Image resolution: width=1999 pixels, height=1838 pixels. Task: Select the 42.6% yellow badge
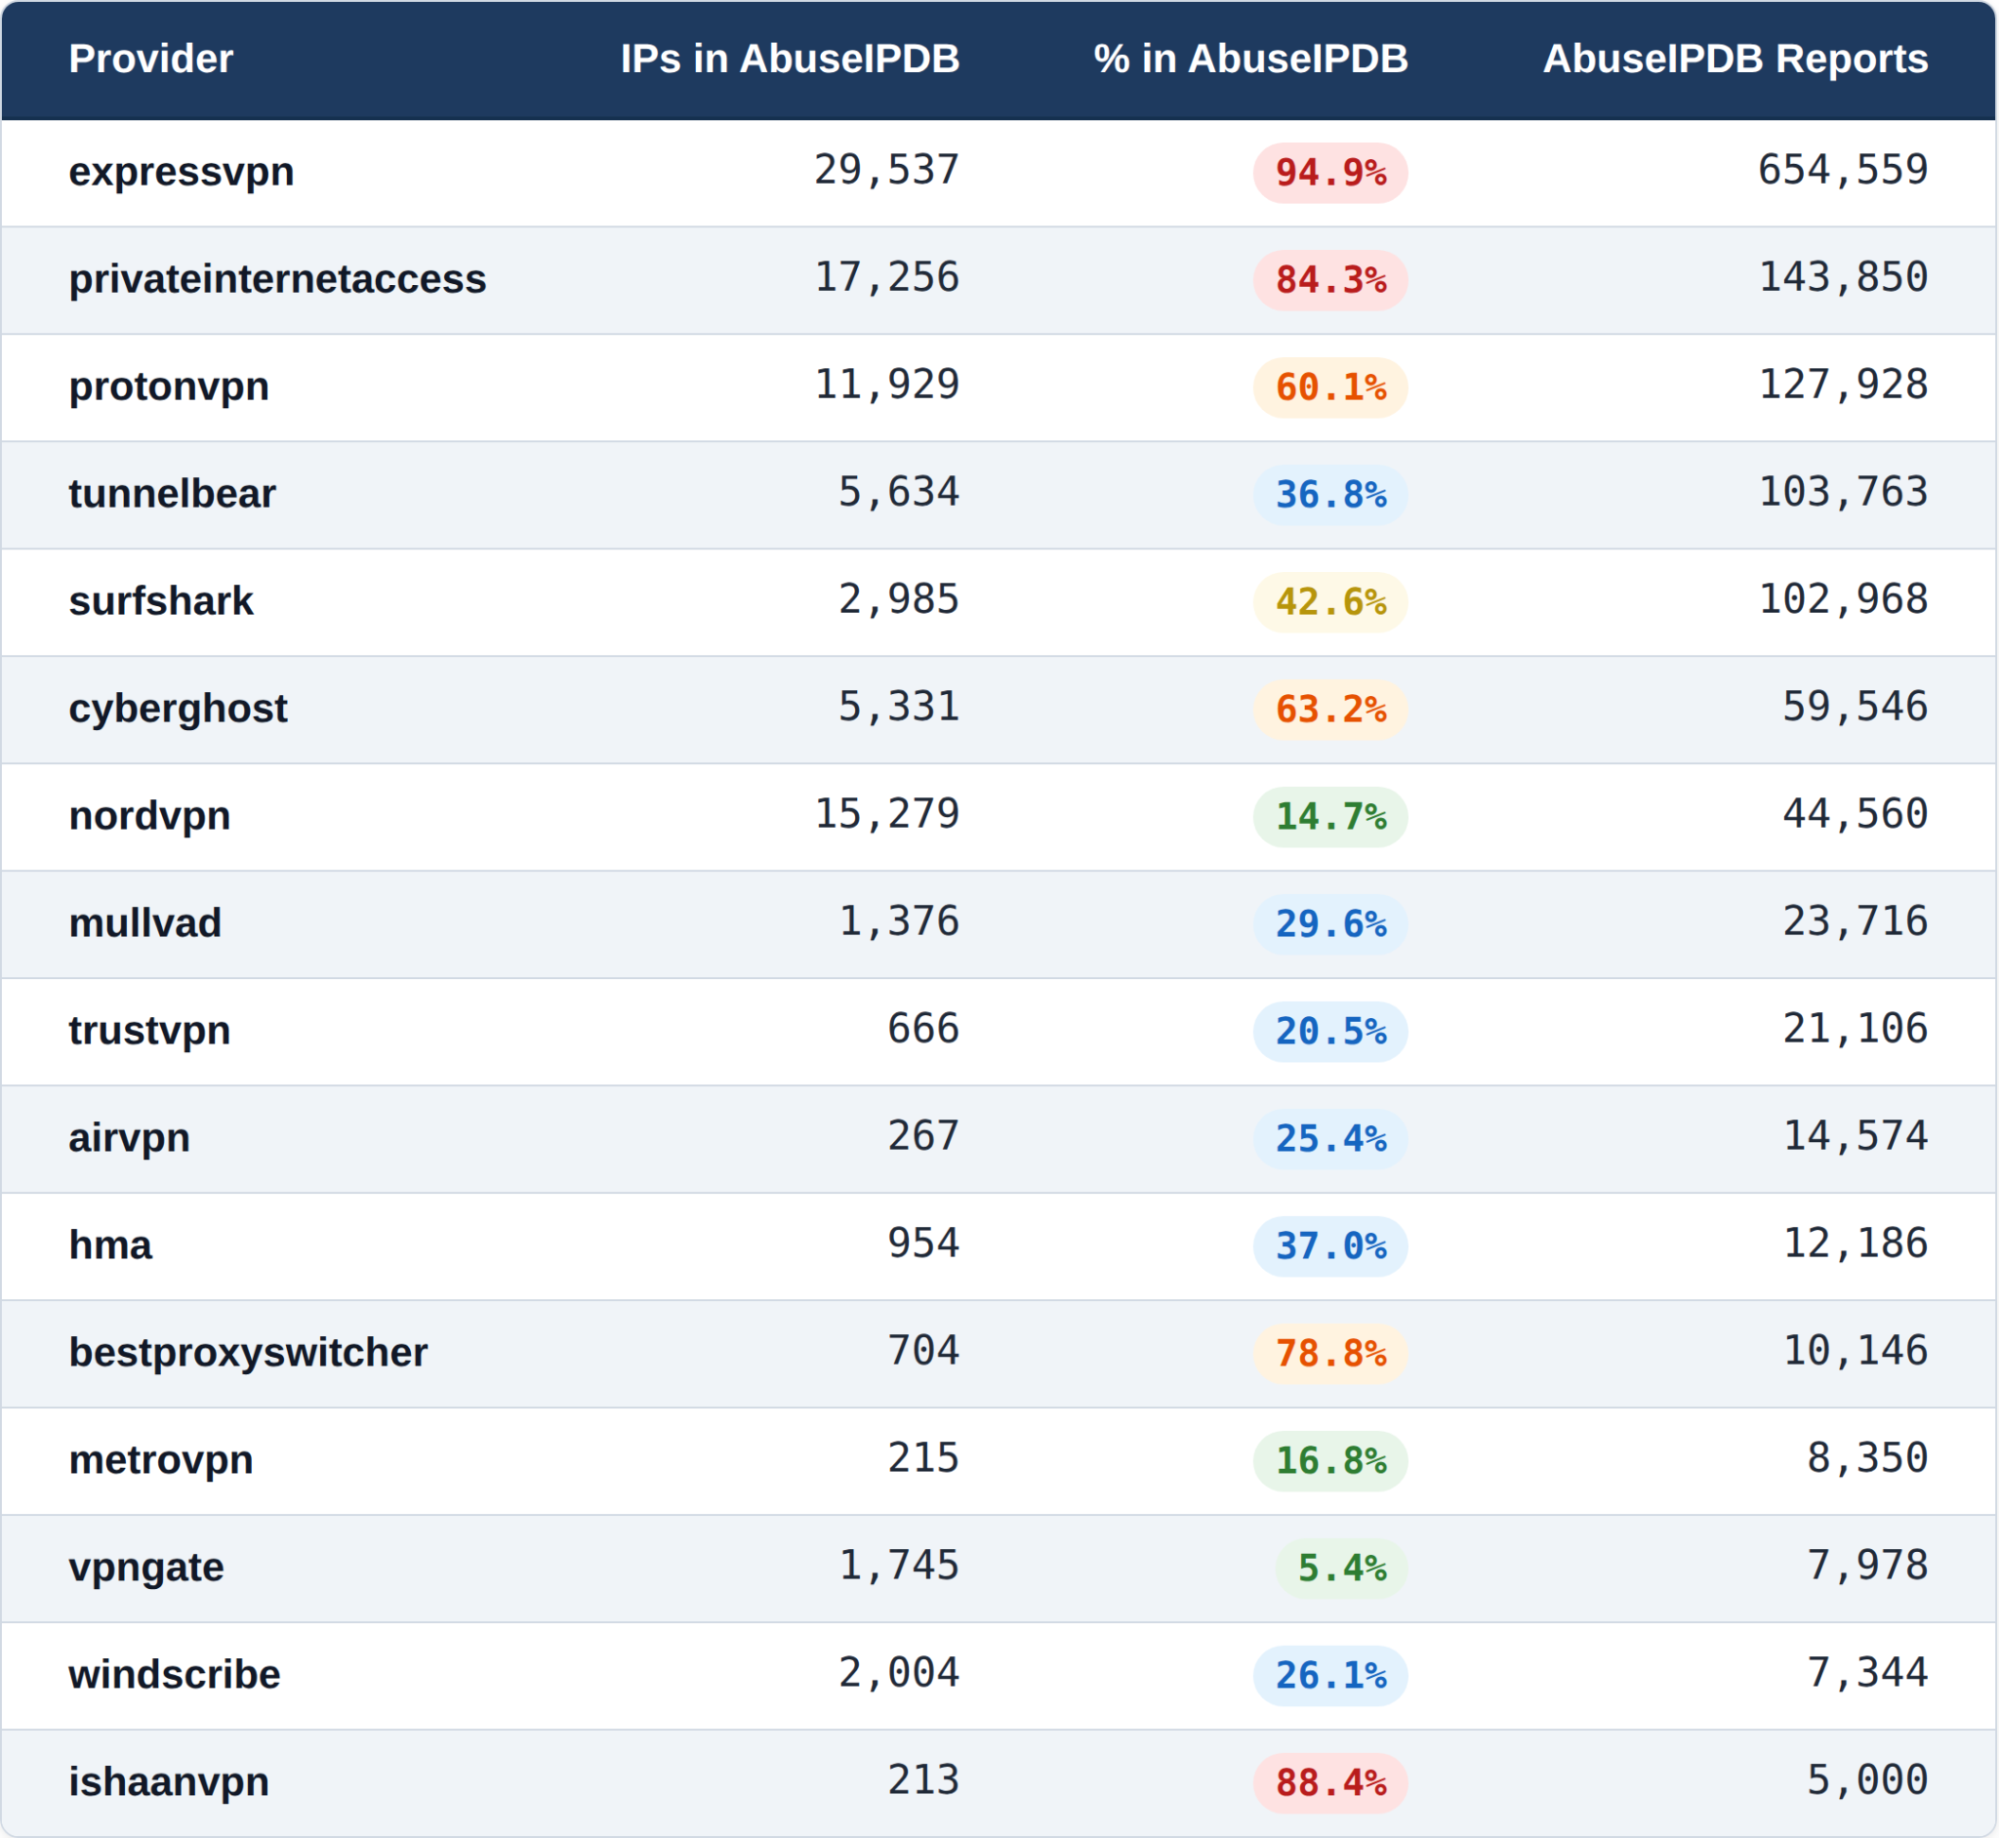point(1330,603)
